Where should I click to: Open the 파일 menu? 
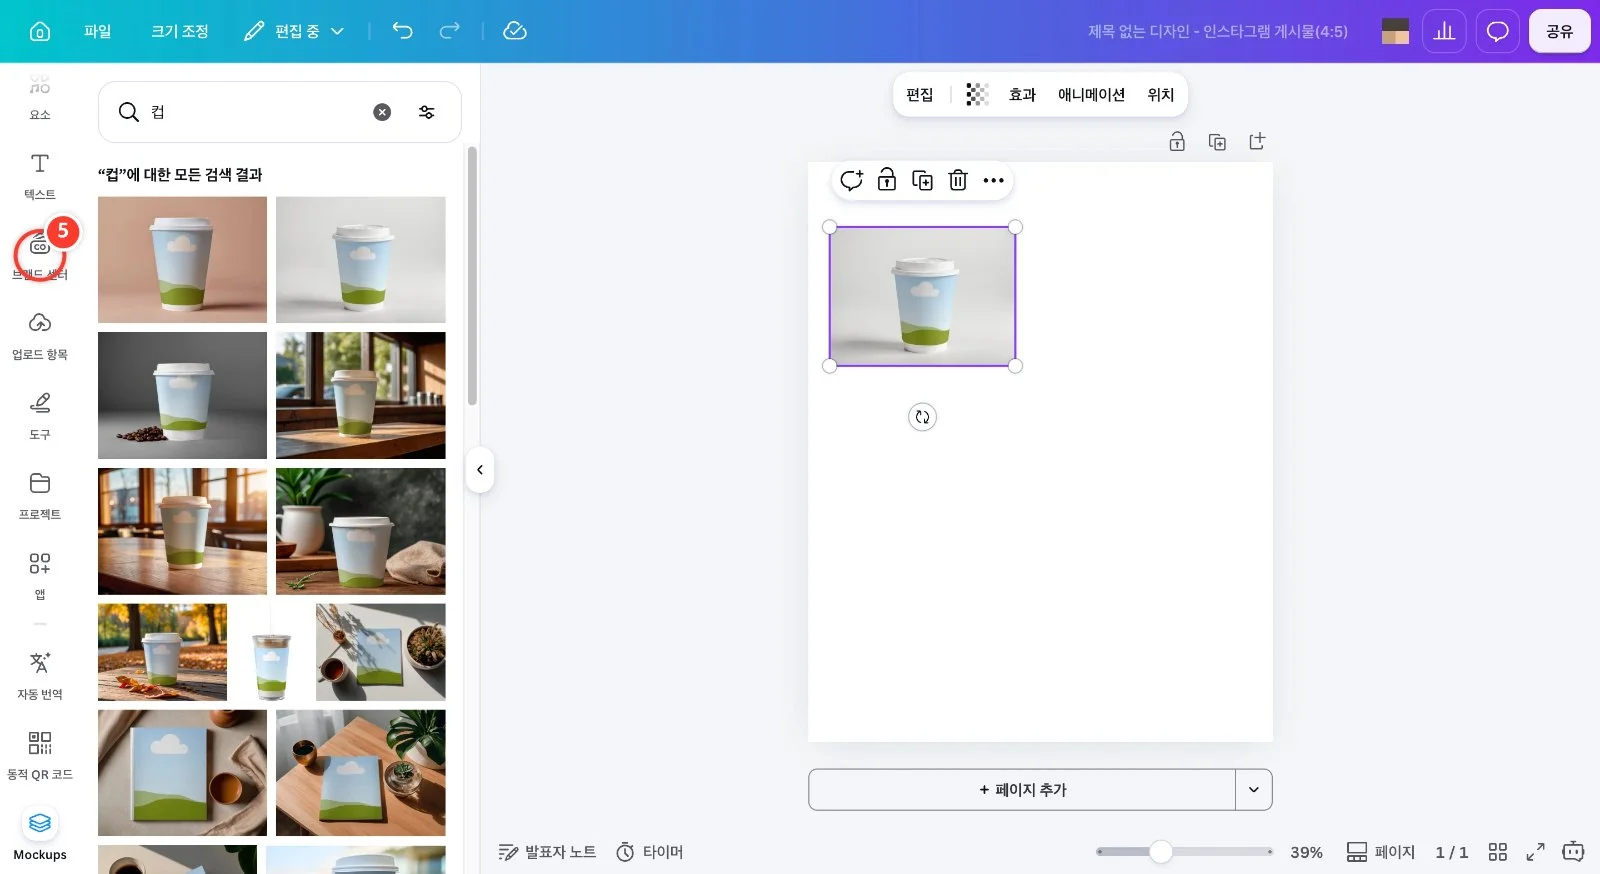tap(98, 31)
